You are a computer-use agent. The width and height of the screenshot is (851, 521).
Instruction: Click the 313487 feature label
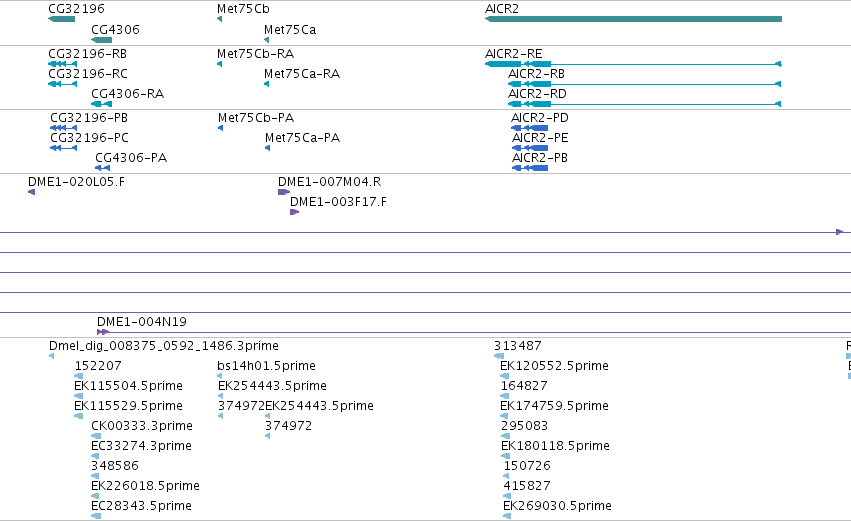click(517, 346)
